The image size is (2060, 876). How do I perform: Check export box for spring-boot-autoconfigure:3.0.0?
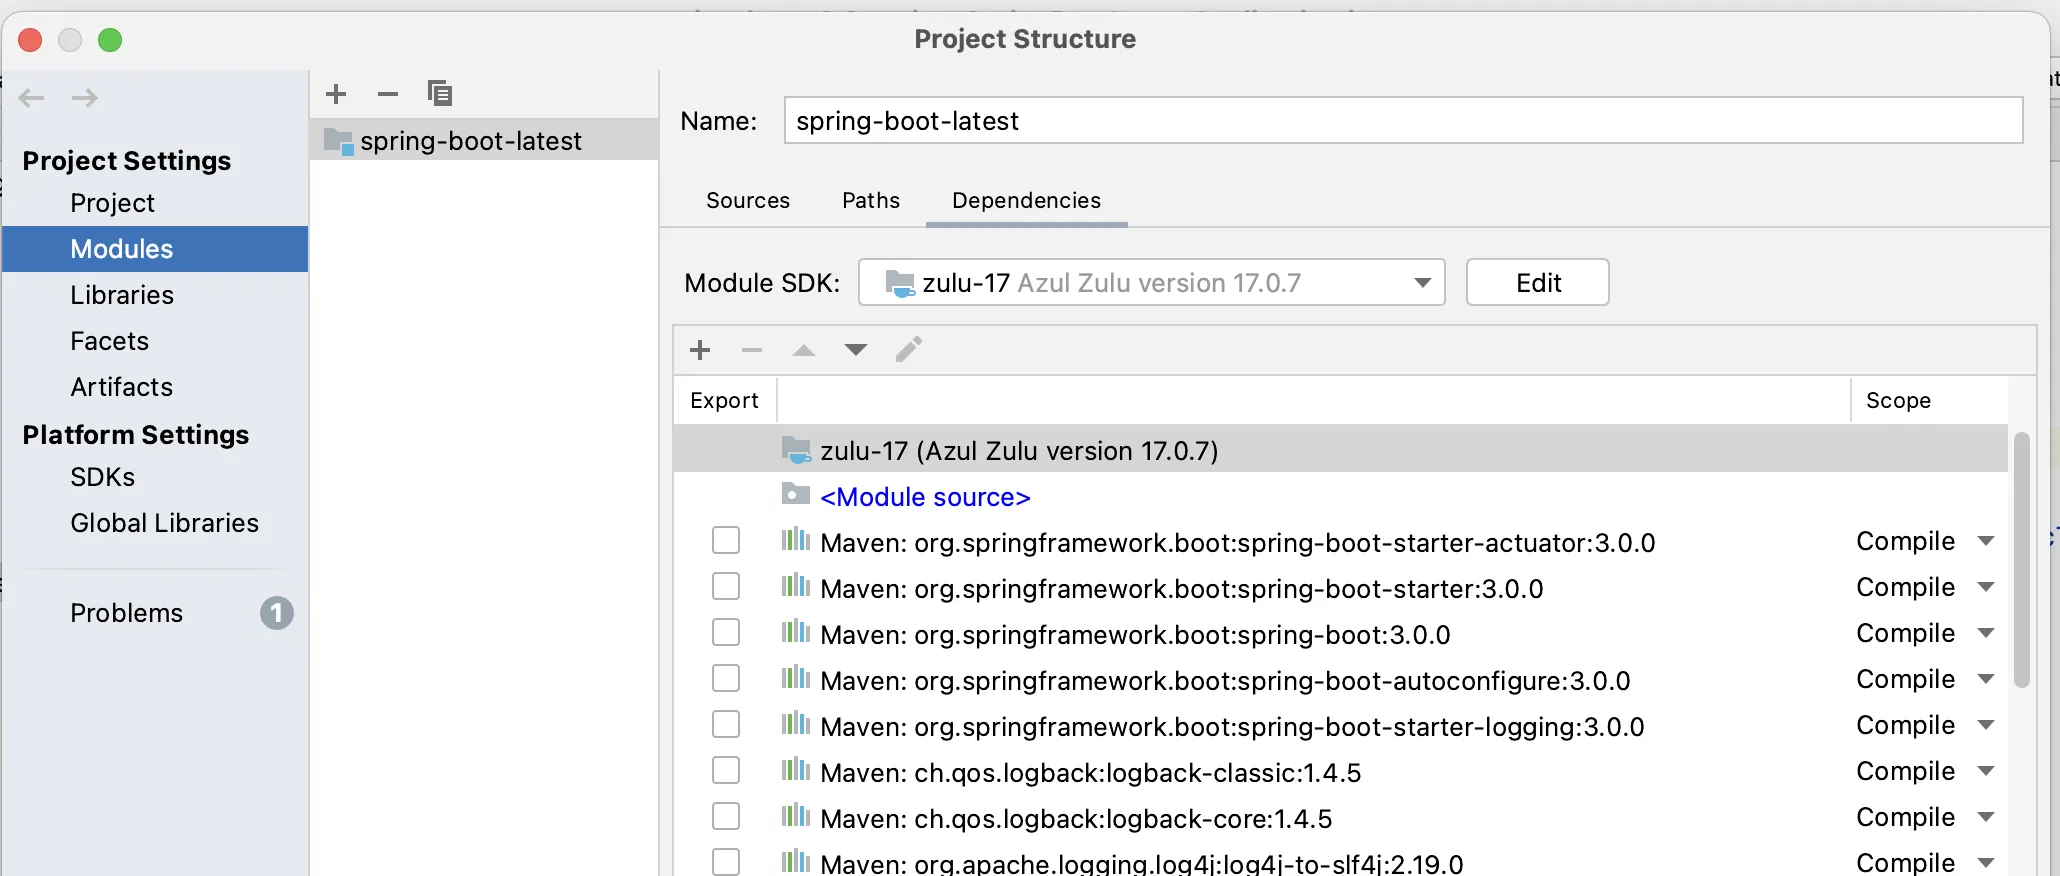point(726,679)
